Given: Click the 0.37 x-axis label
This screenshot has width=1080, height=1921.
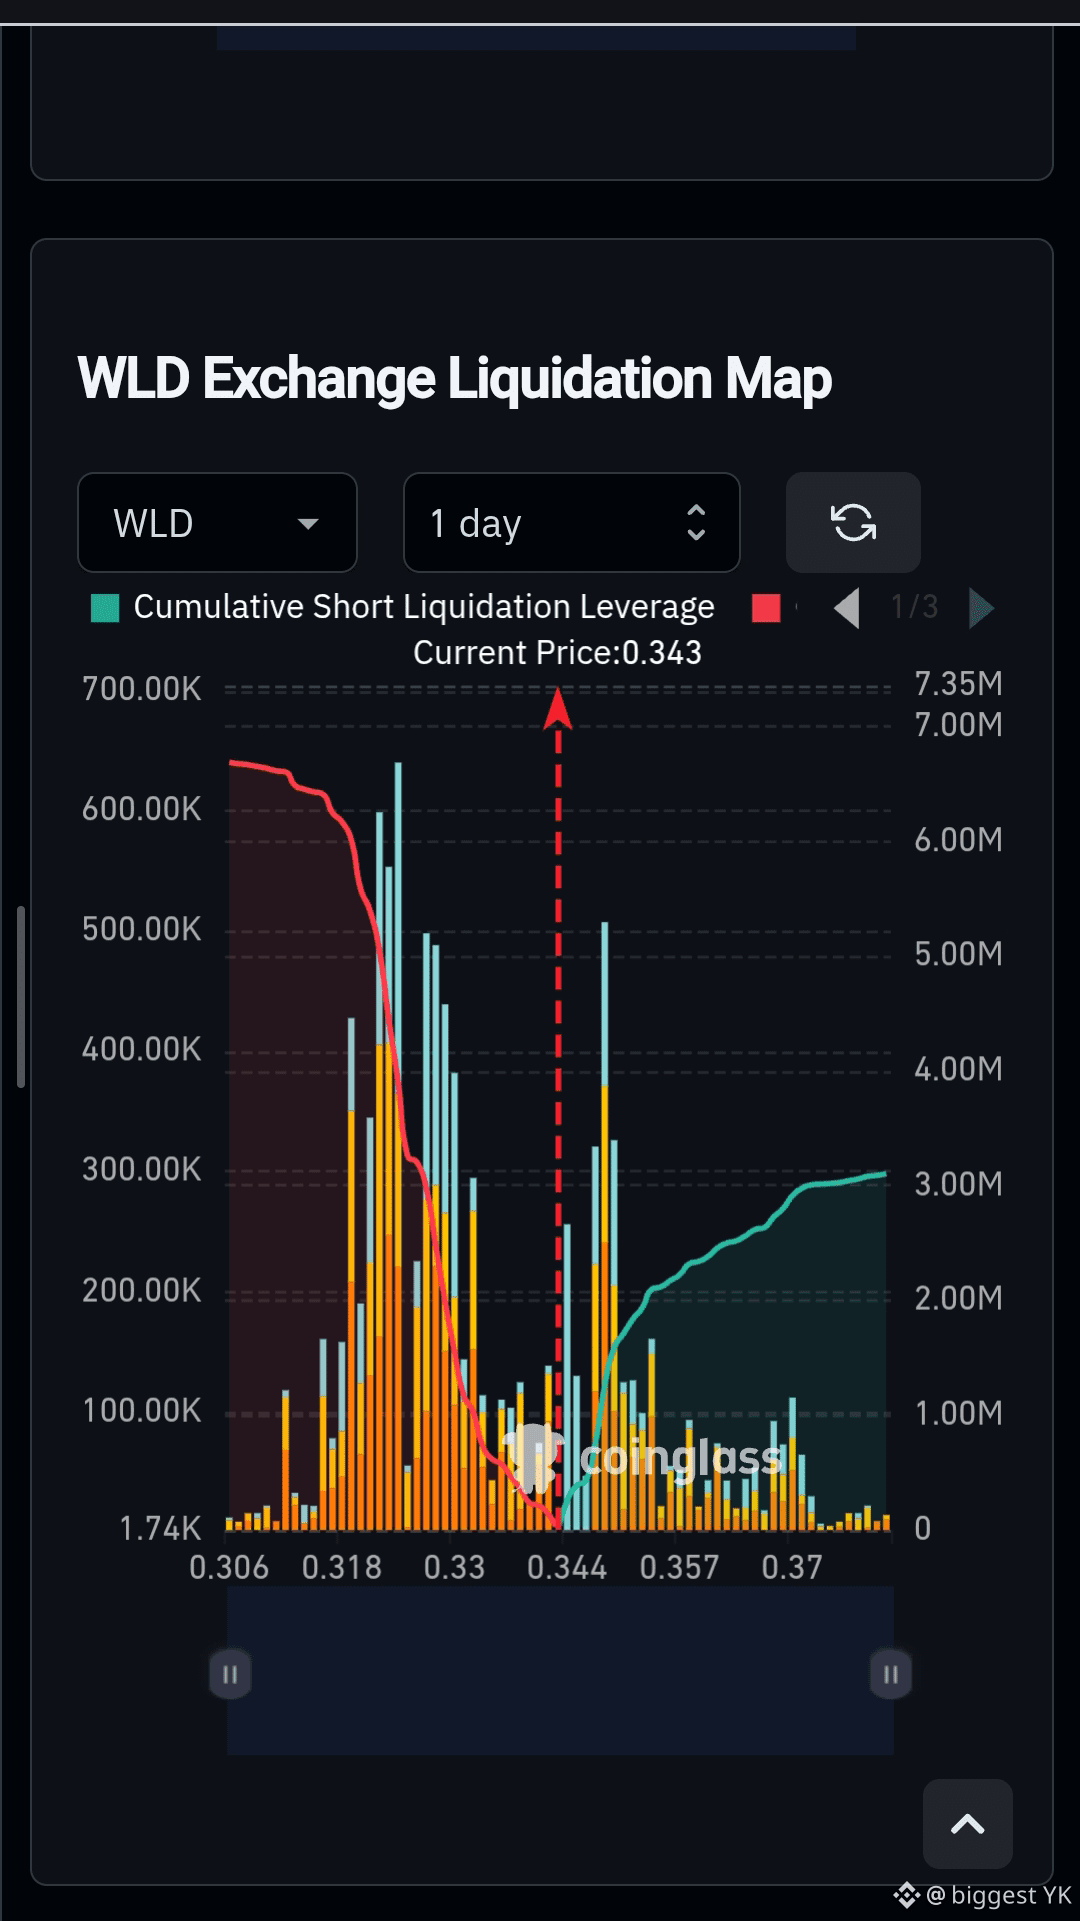Looking at the screenshot, I should pyautogui.click(x=792, y=1567).
